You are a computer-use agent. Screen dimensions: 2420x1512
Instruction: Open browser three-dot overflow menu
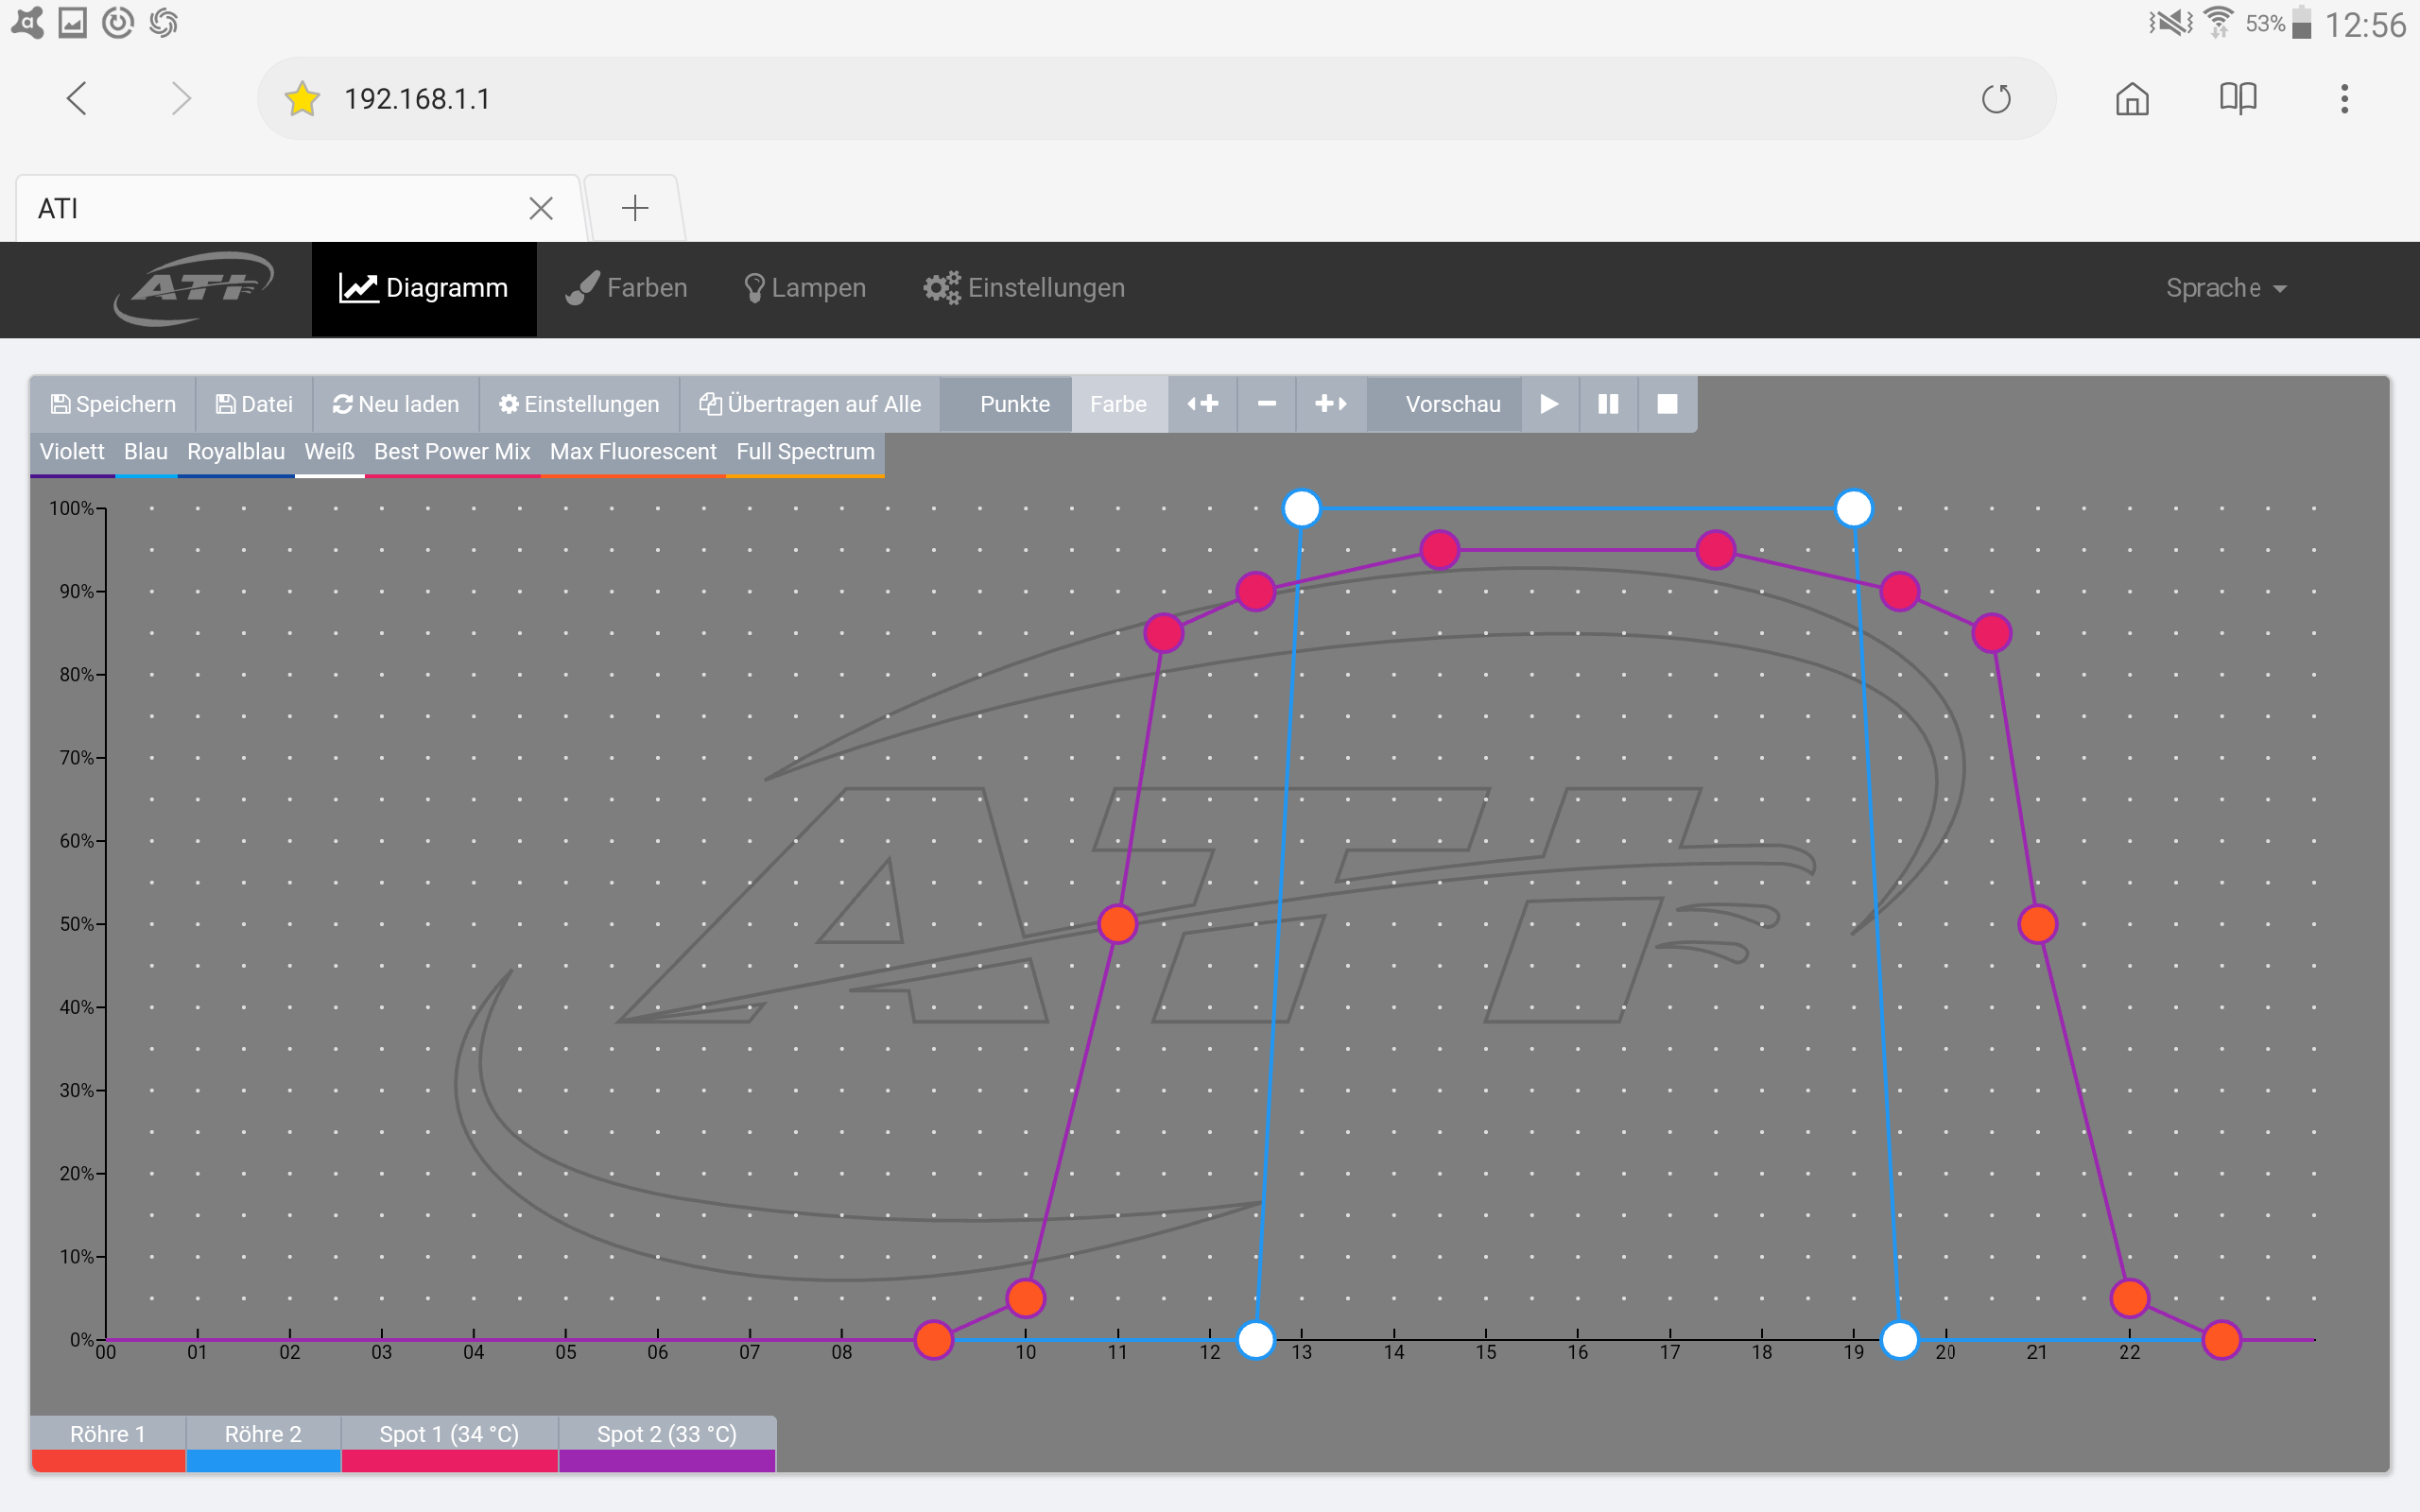click(2344, 99)
